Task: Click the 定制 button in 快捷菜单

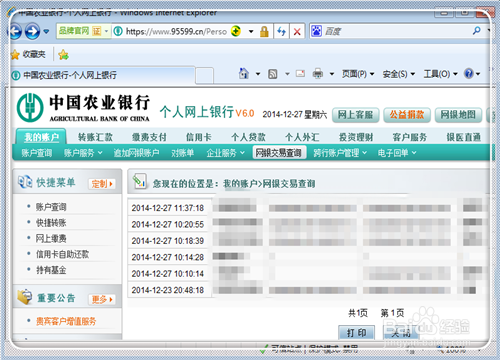Action: coord(102,184)
